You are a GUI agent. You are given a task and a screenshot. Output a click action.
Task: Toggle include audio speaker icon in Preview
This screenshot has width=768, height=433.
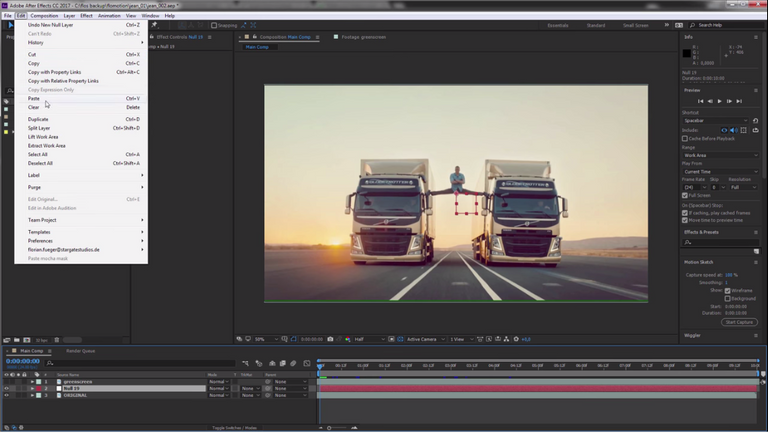point(734,130)
